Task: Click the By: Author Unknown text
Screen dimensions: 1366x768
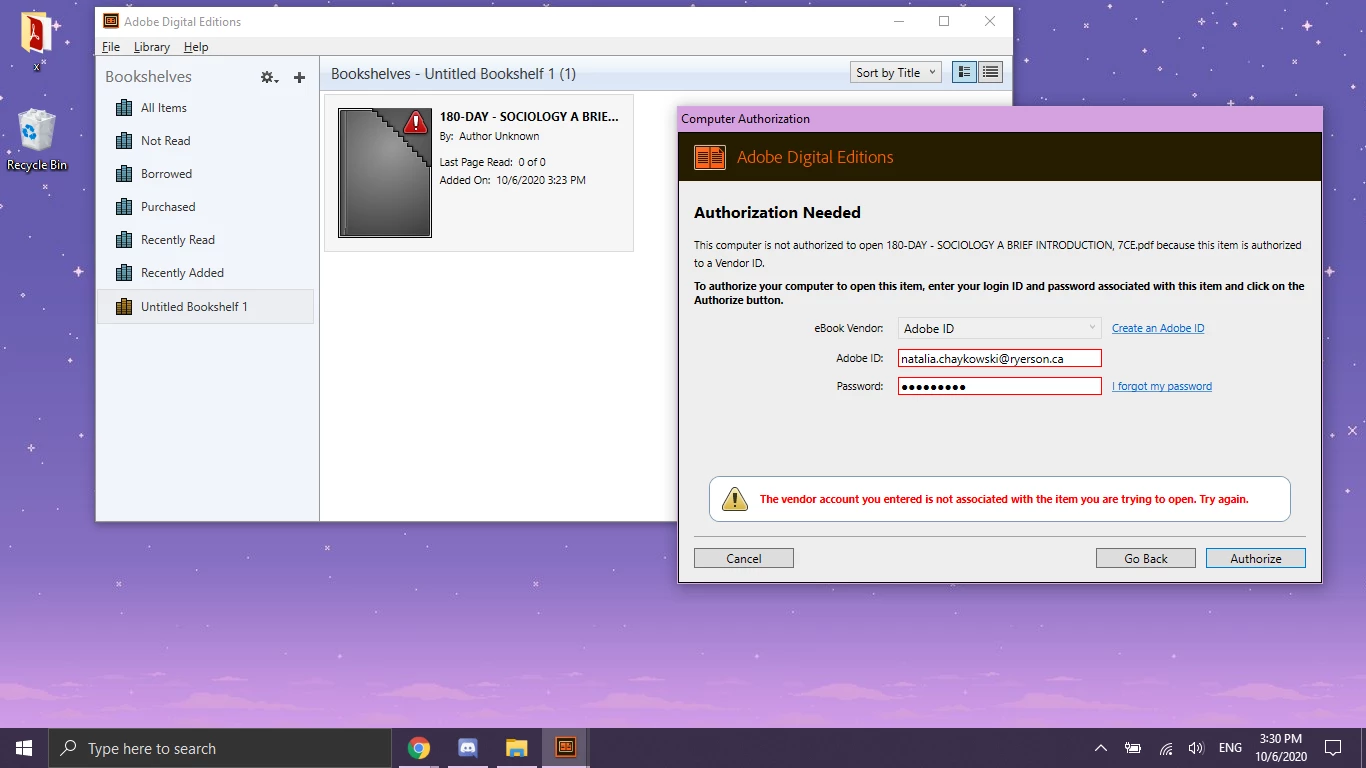Action: [489, 136]
